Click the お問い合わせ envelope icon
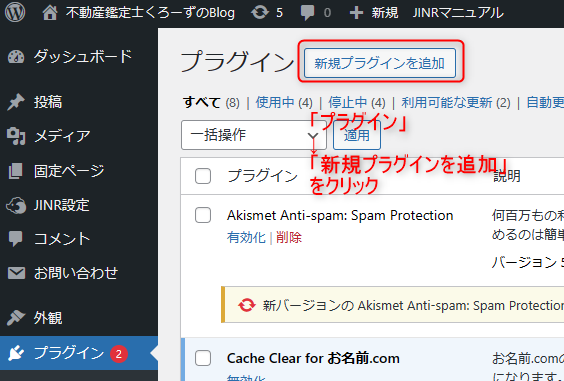Viewport: 564px width, 381px height. (x=16, y=273)
